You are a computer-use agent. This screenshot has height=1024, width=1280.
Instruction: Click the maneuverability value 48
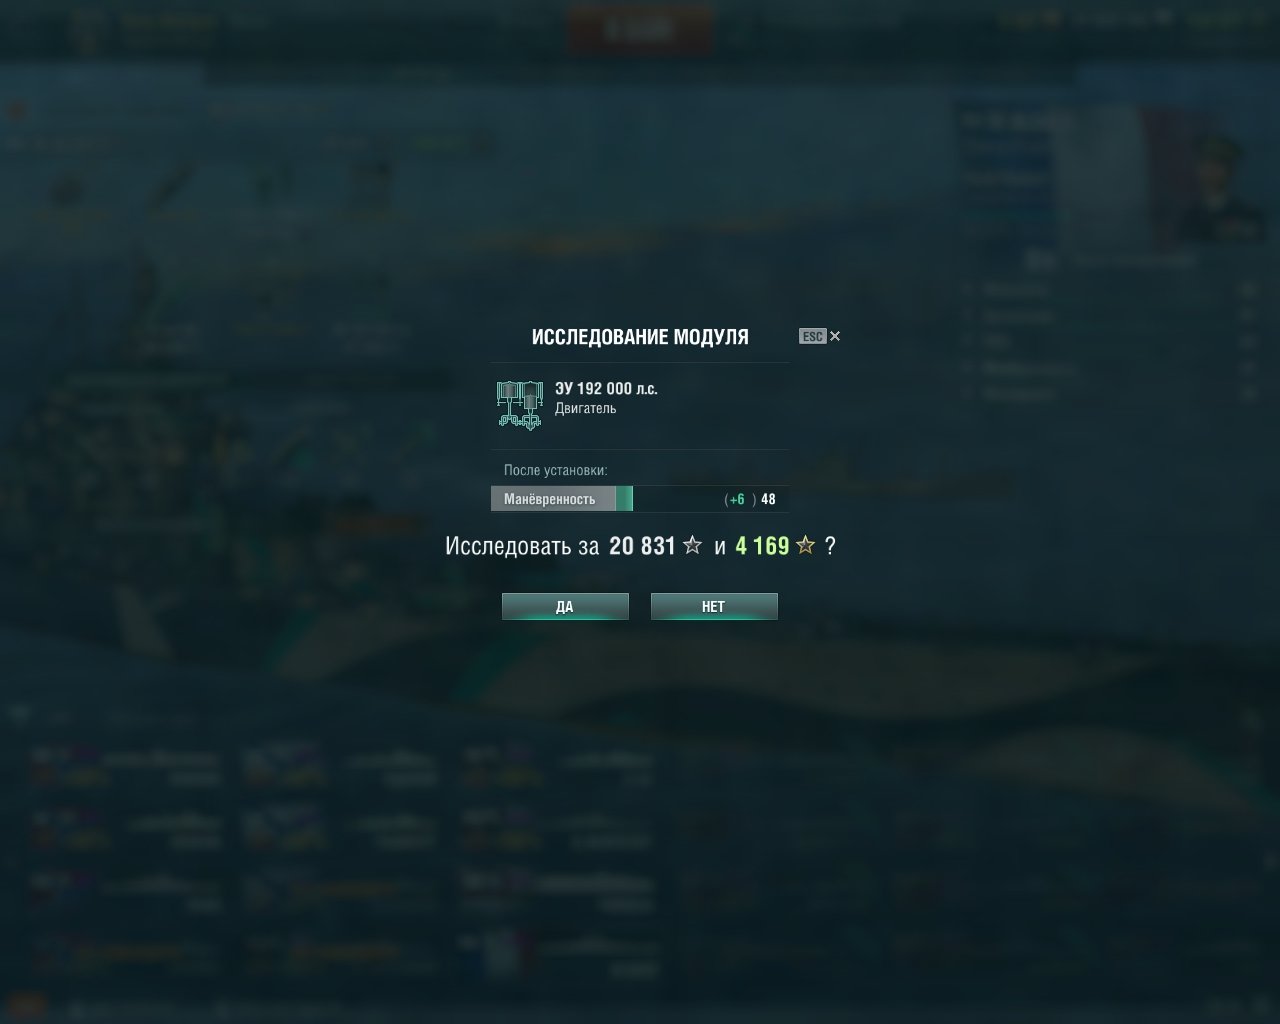click(x=768, y=499)
